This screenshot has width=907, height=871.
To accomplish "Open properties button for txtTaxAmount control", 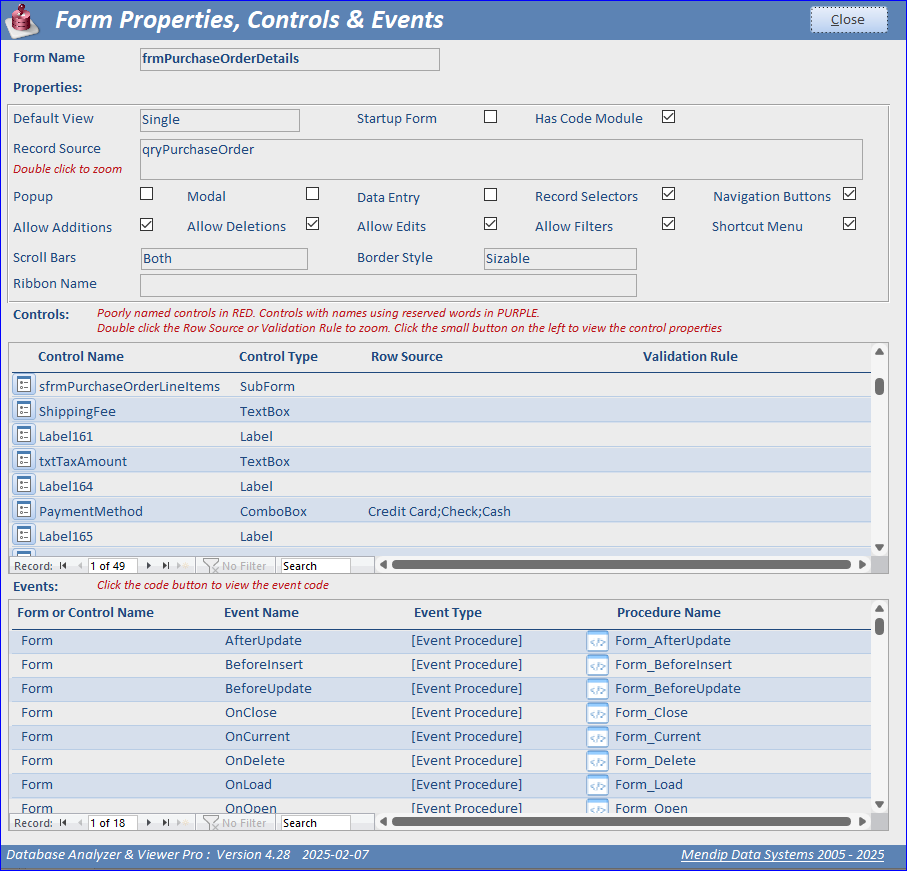I will (24, 460).
